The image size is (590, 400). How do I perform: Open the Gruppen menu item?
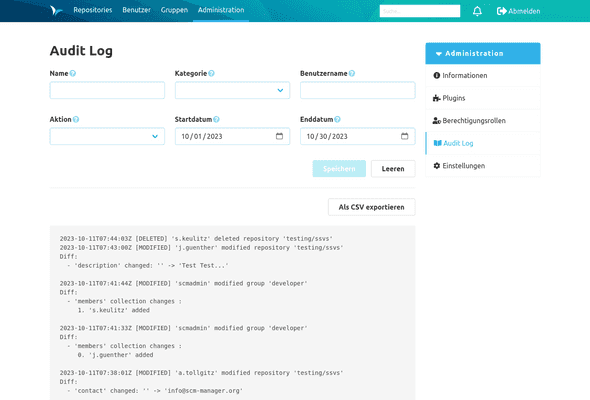point(174,10)
